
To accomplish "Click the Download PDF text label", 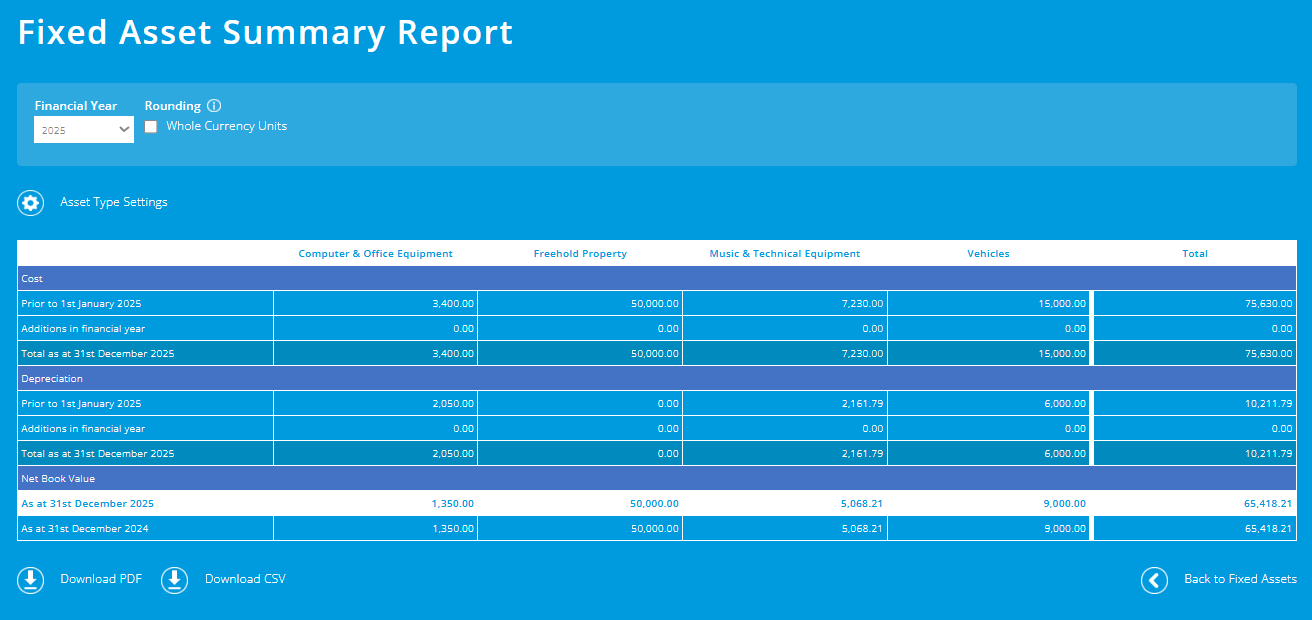I will point(101,579).
